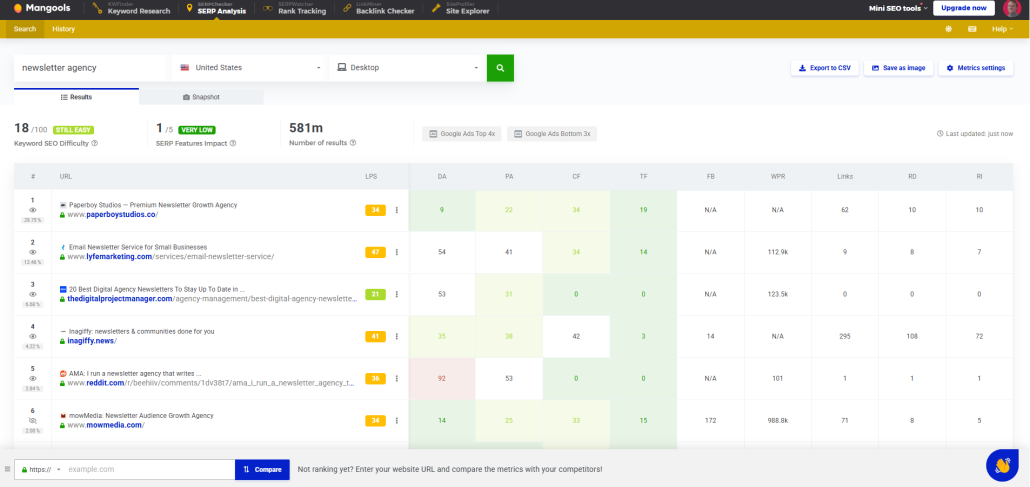Open more options for inagiffy row

tap(397, 336)
